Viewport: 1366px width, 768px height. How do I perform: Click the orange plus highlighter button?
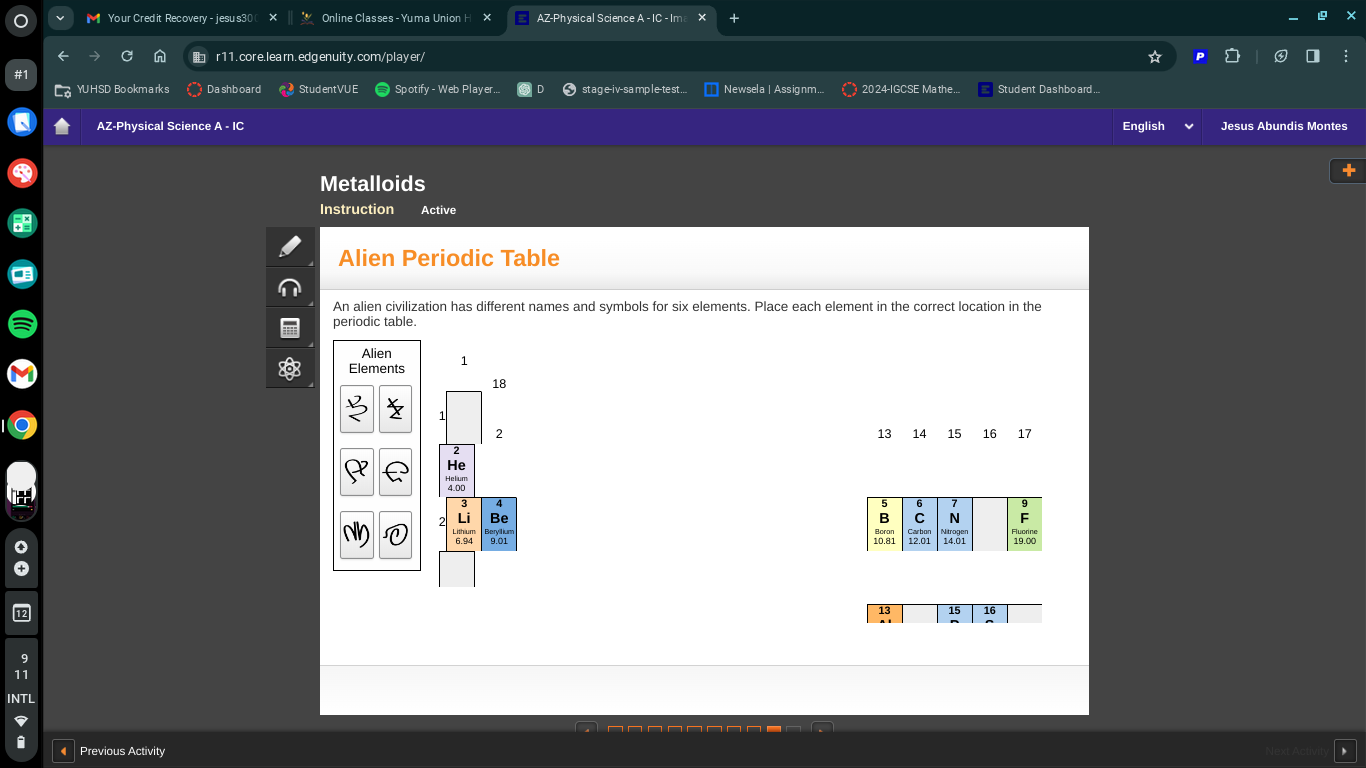point(1349,170)
